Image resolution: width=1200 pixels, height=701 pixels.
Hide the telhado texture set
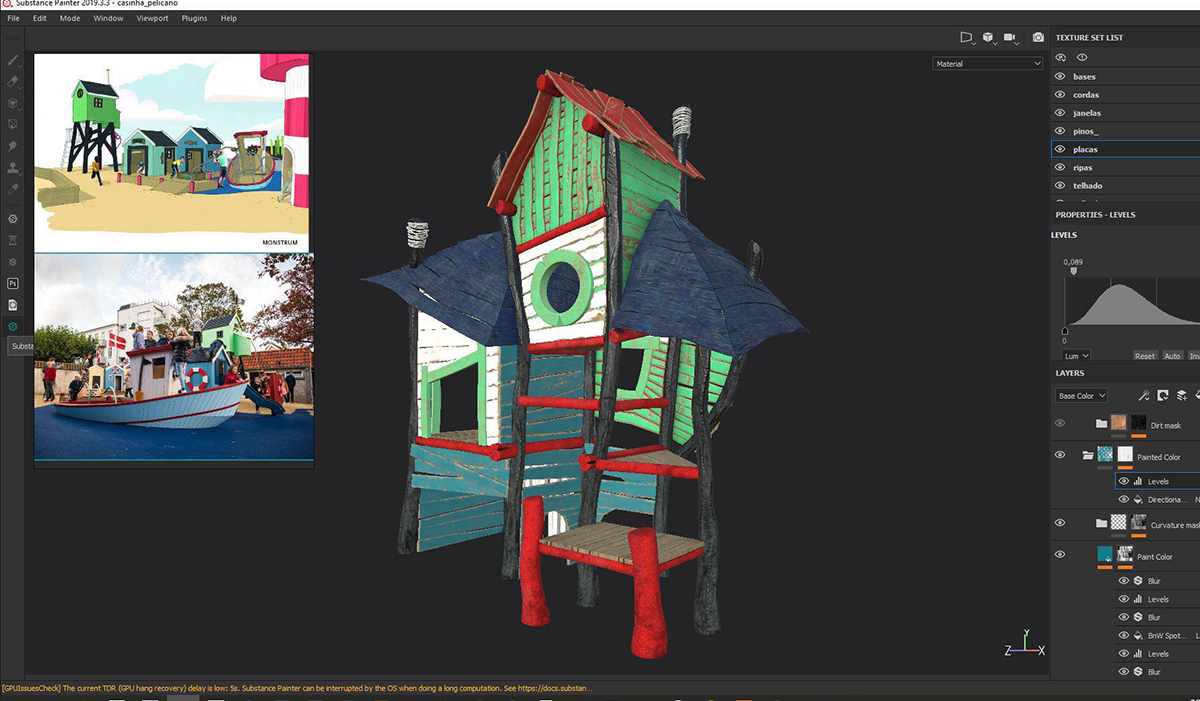coord(1061,186)
